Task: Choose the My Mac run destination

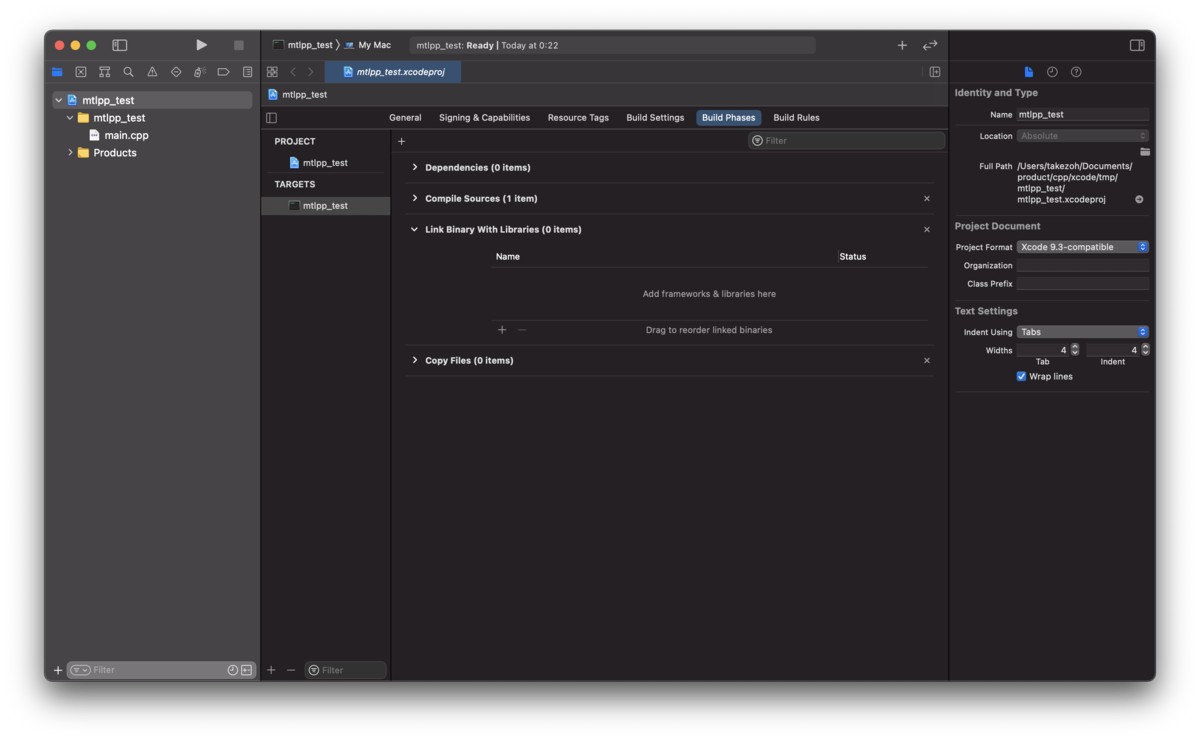Action: pyautogui.click(x=368, y=45)
